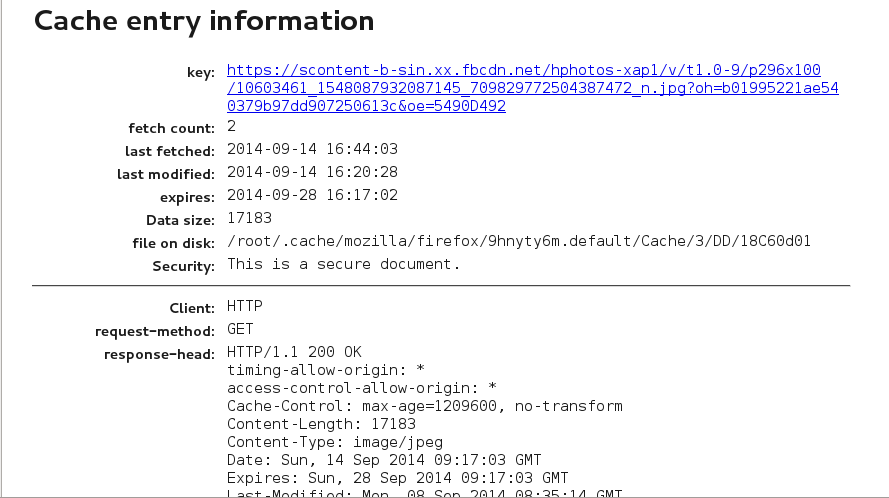Select the fetch count value 2
The image size is (889, 498).
point(231,126)
